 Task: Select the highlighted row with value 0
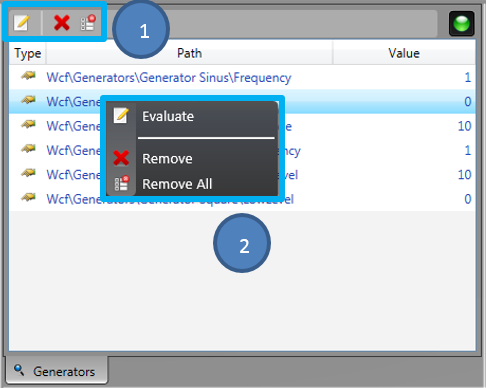tap(242, 102)
